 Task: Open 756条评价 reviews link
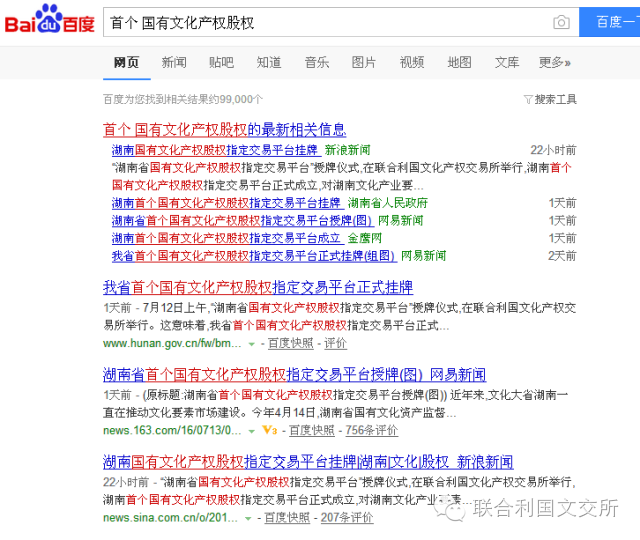pyautogui.click(x=372, y=430)
